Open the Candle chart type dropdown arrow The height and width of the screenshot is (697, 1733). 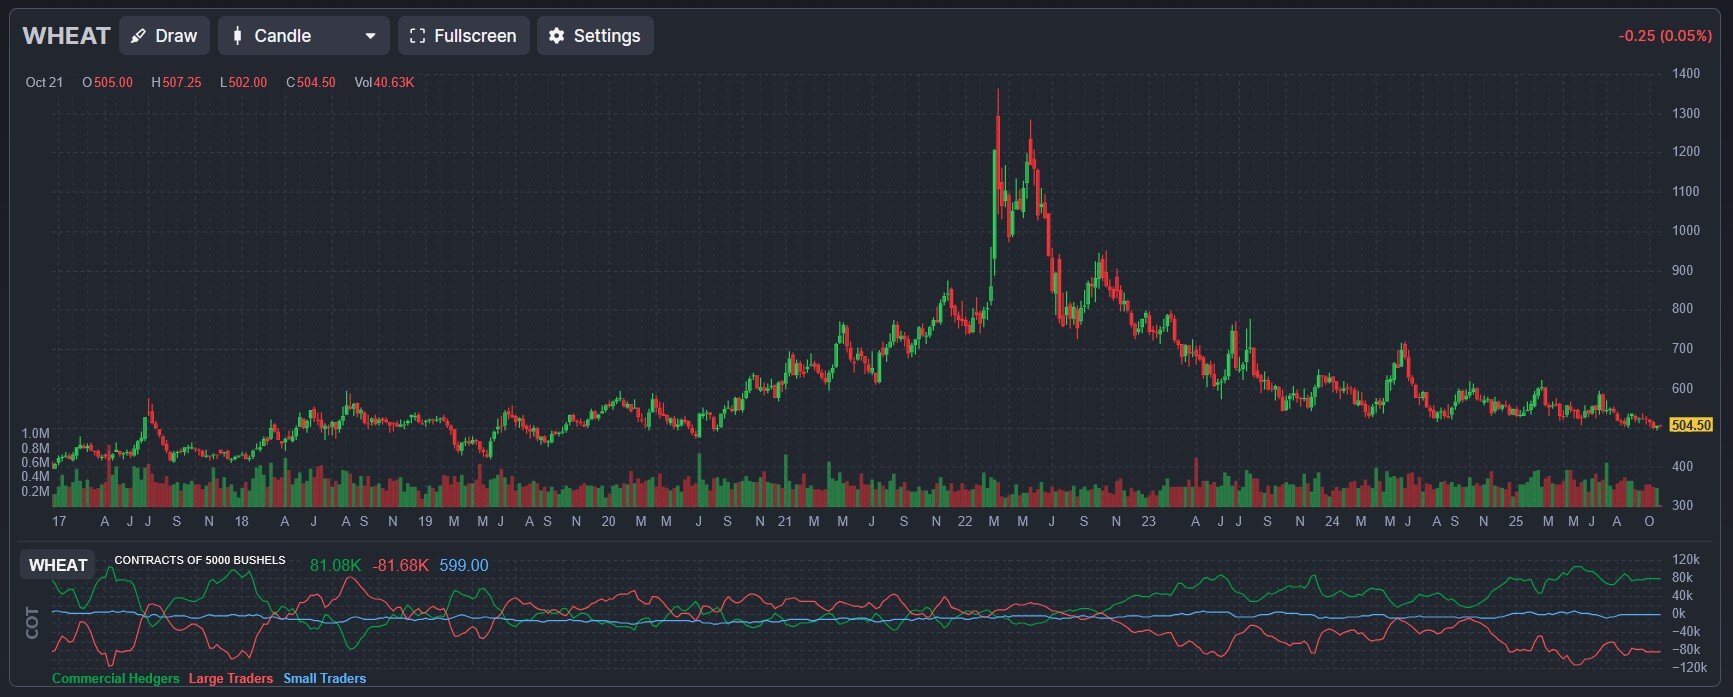[370, 36]
